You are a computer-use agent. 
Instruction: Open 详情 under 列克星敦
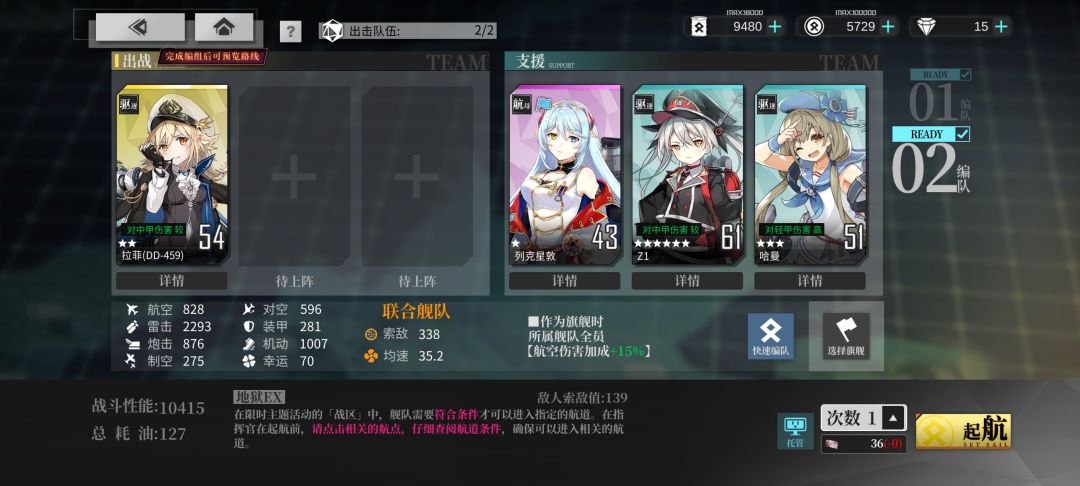564,281
